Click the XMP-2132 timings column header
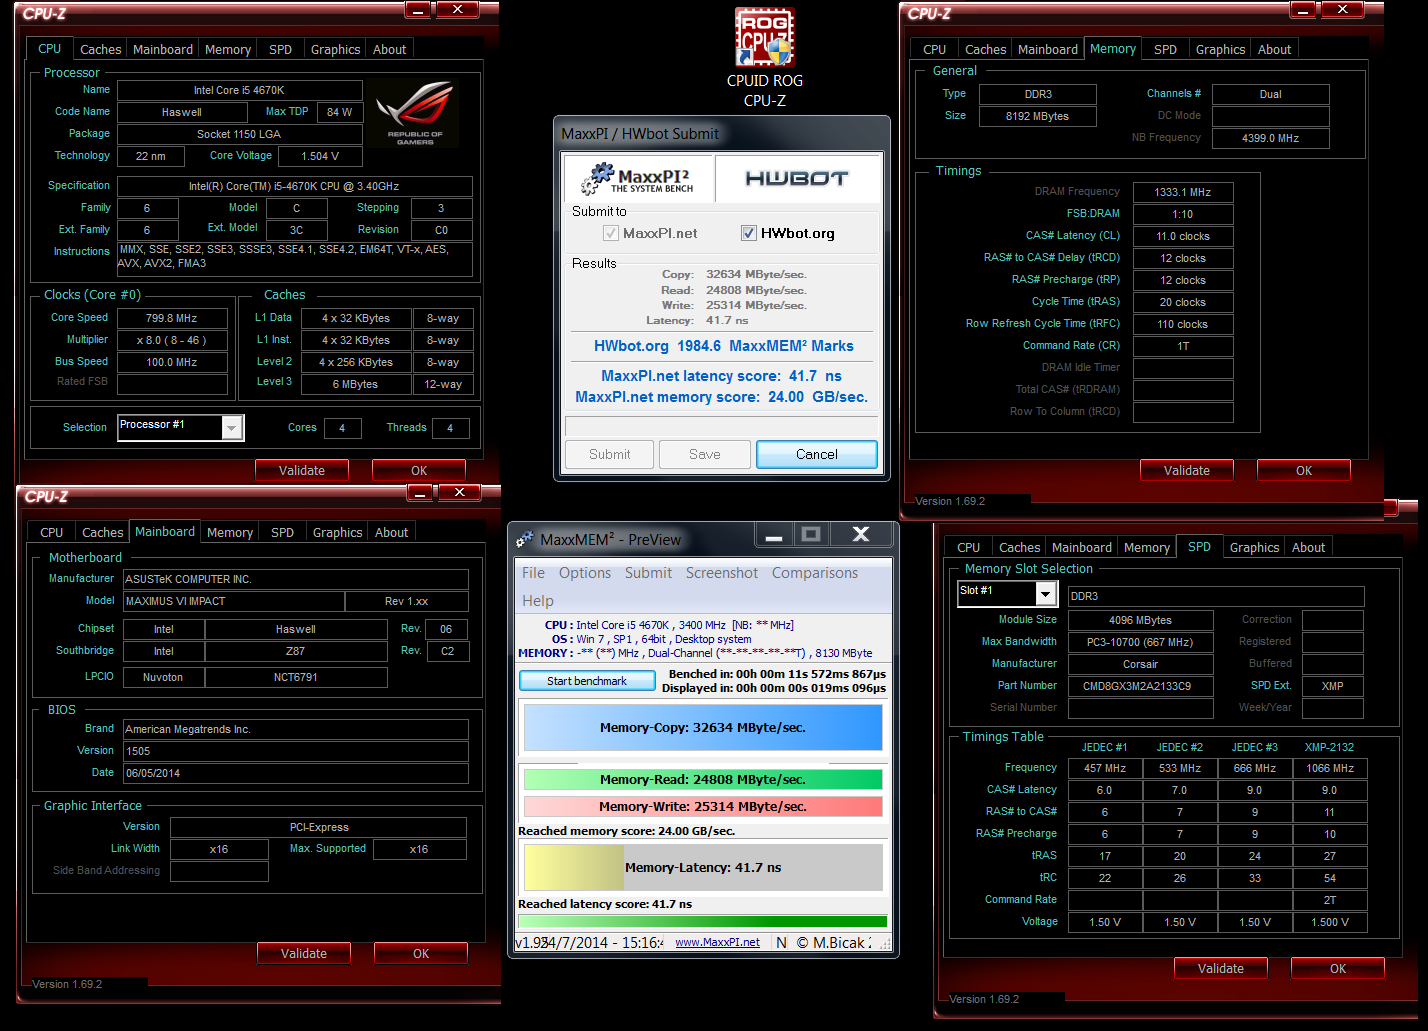Screen dimensions: 1428x1031 pos(1329,747)
